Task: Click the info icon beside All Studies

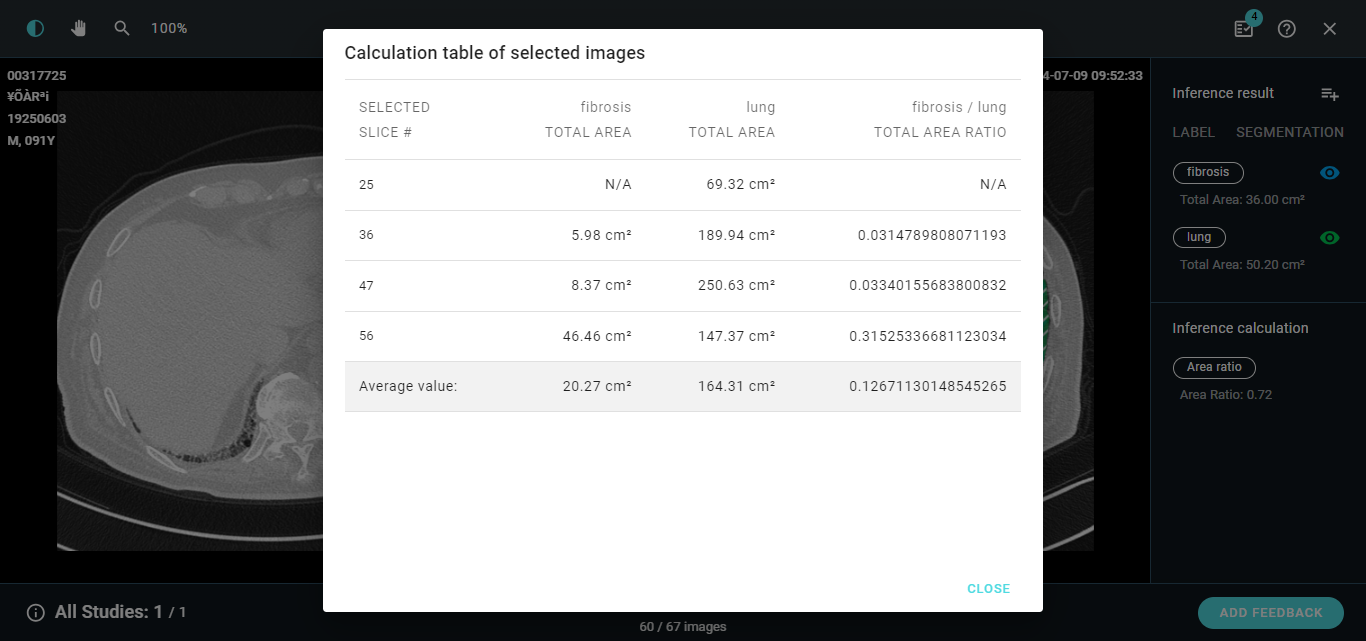Action: 36,612
